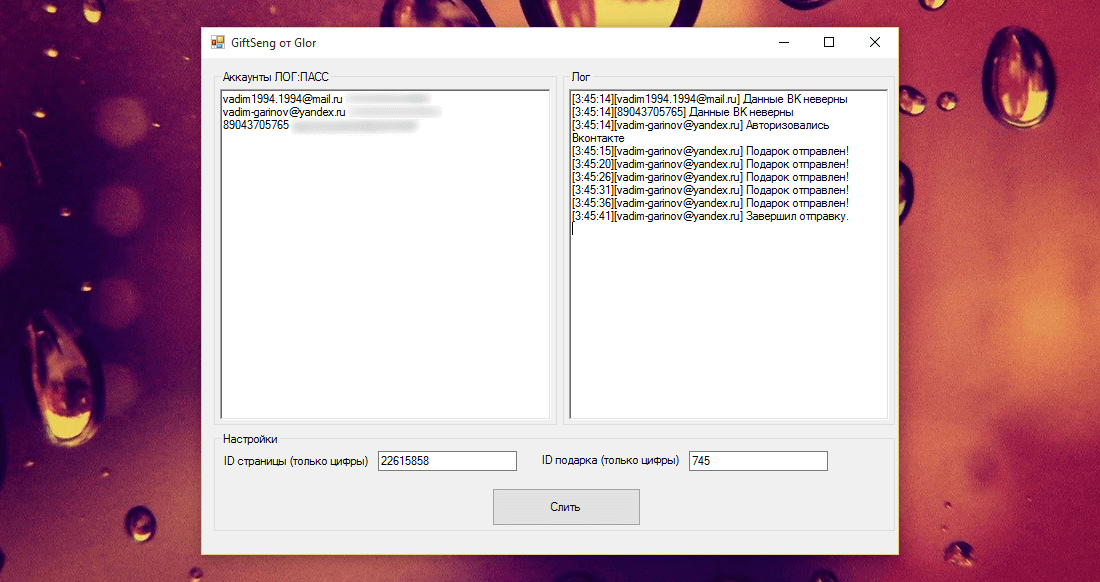
Task: Close the GiftSeng window
Action: (875, 43)
